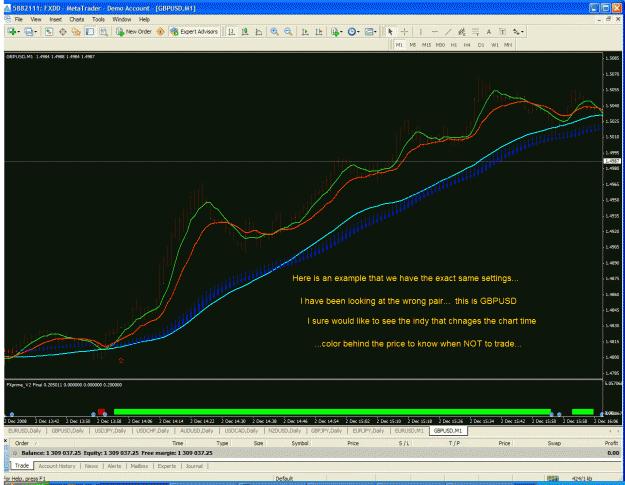Open the Journal terminal tab
625x485 pixels.
coord(194,466)
